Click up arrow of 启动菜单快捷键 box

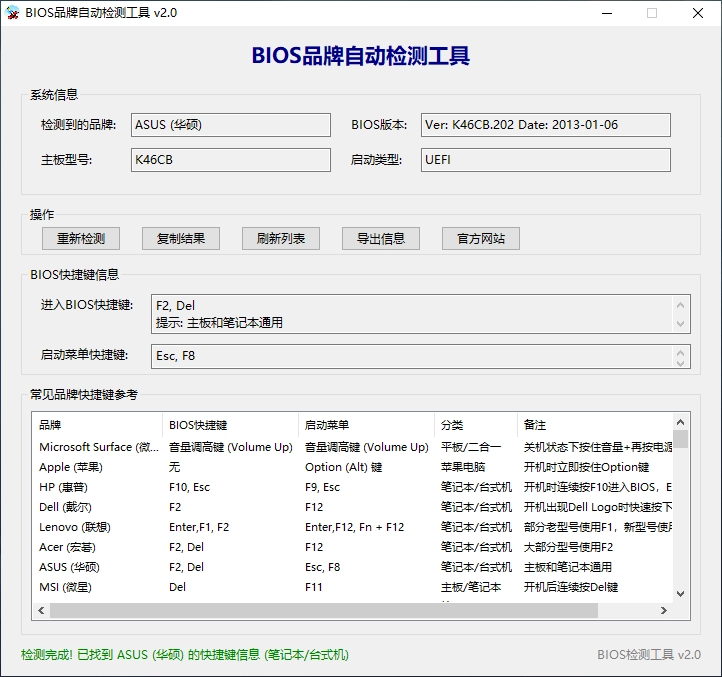681,352
